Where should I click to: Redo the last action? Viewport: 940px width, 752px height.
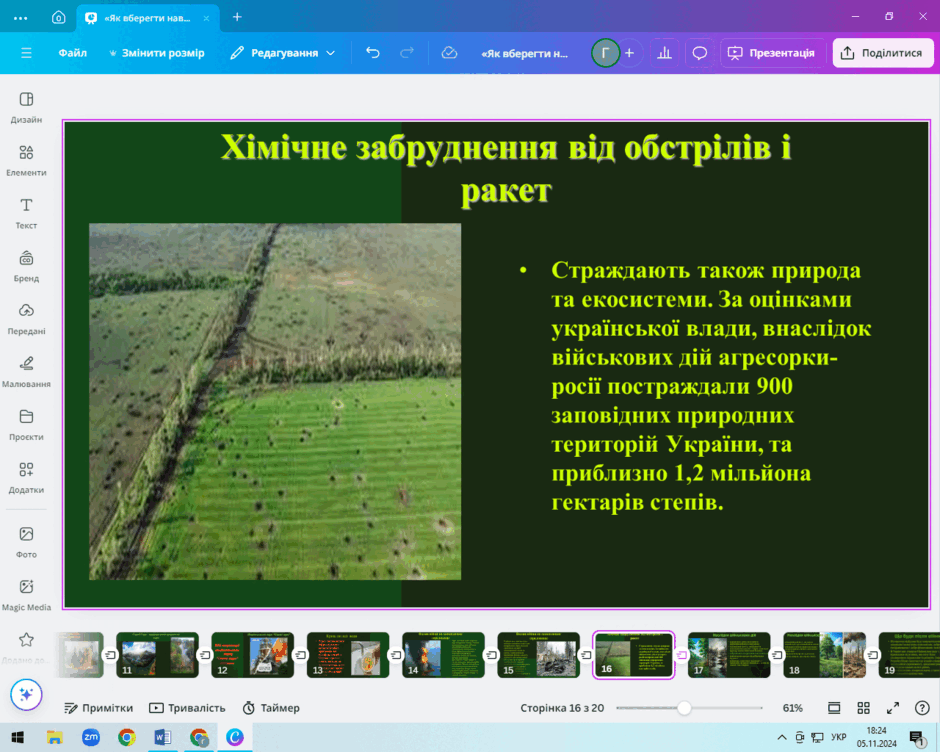407,53
